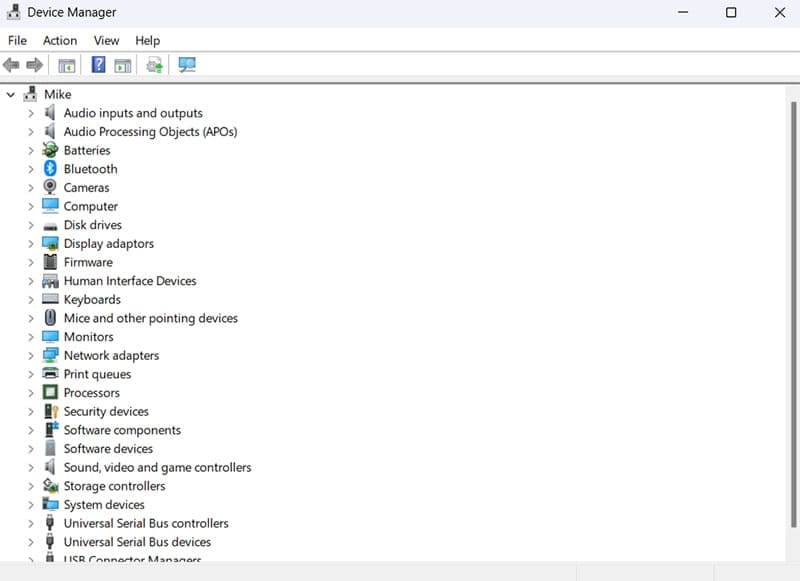This screenshot has height=581, width=800.
Task: Expand the Display adaptors node
Action: tap(29, 243)
